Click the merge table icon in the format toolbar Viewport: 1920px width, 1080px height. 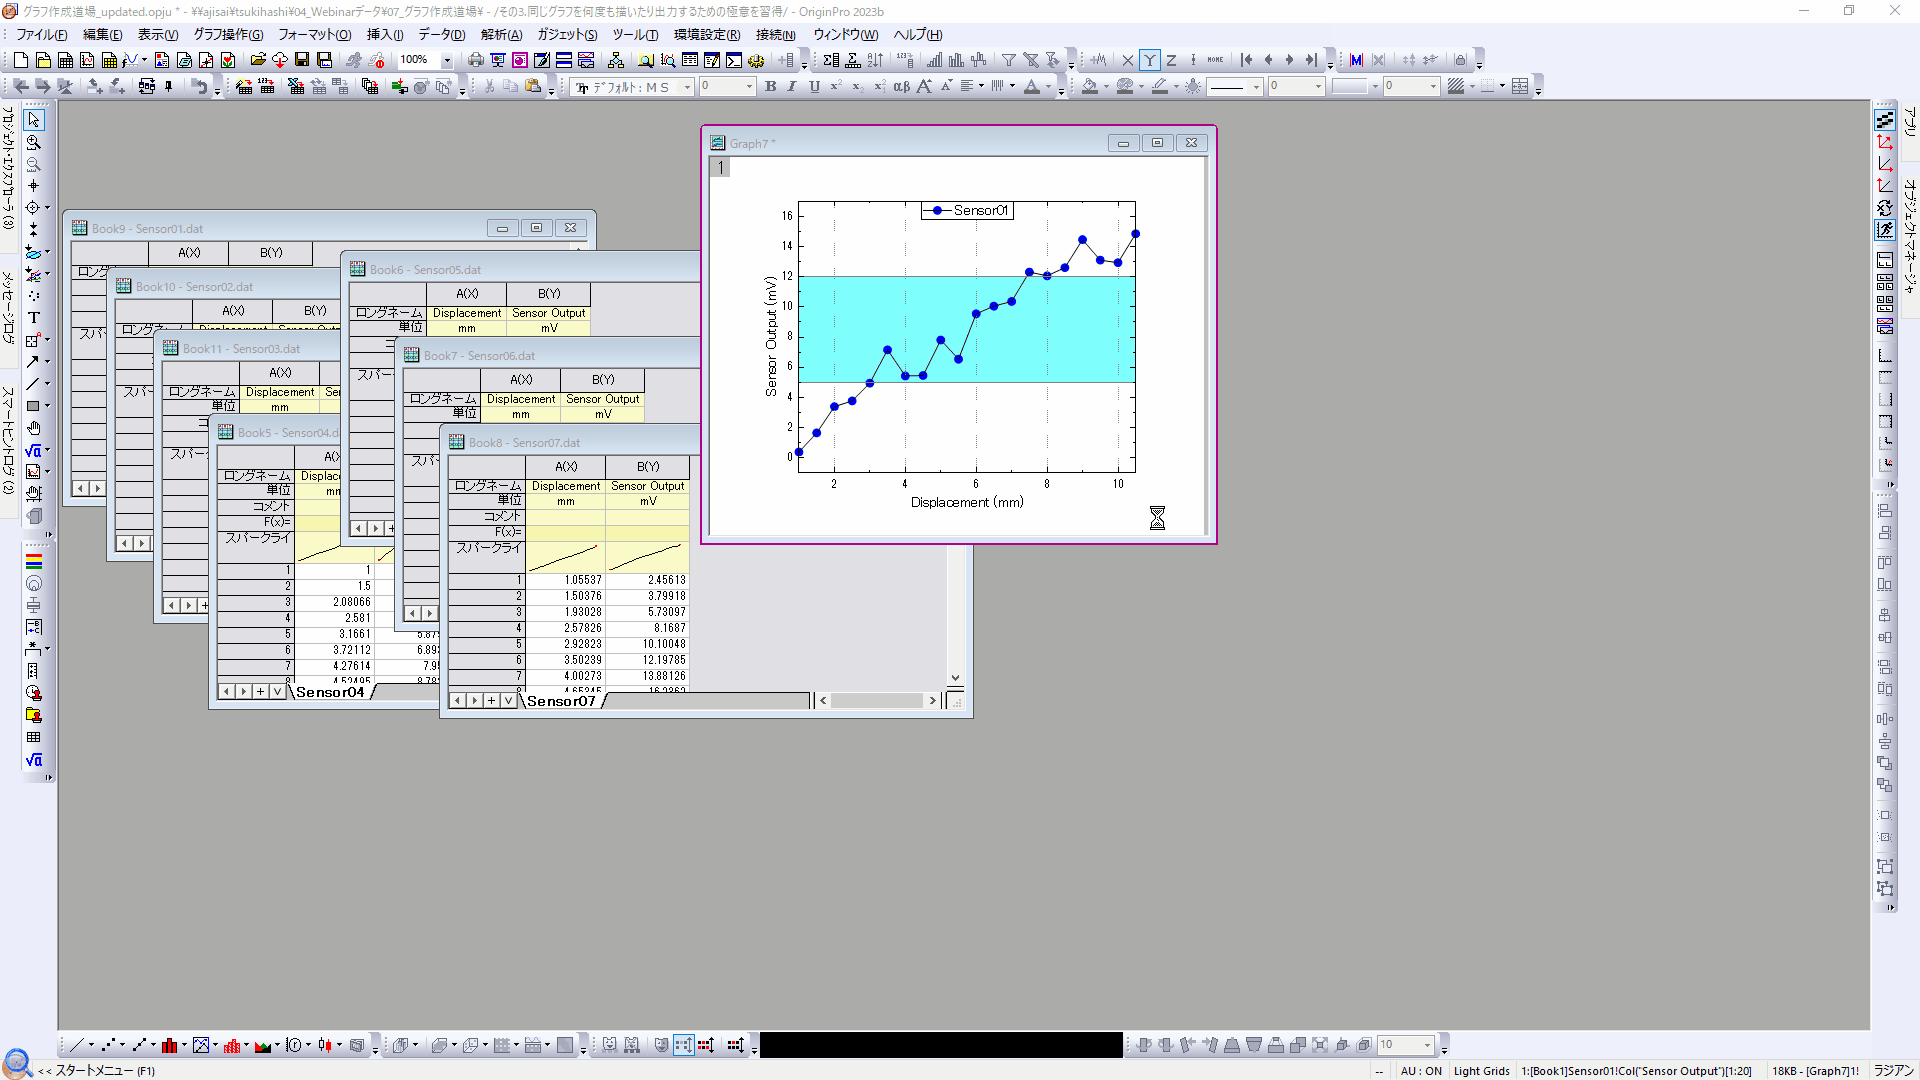(1520, 86)
